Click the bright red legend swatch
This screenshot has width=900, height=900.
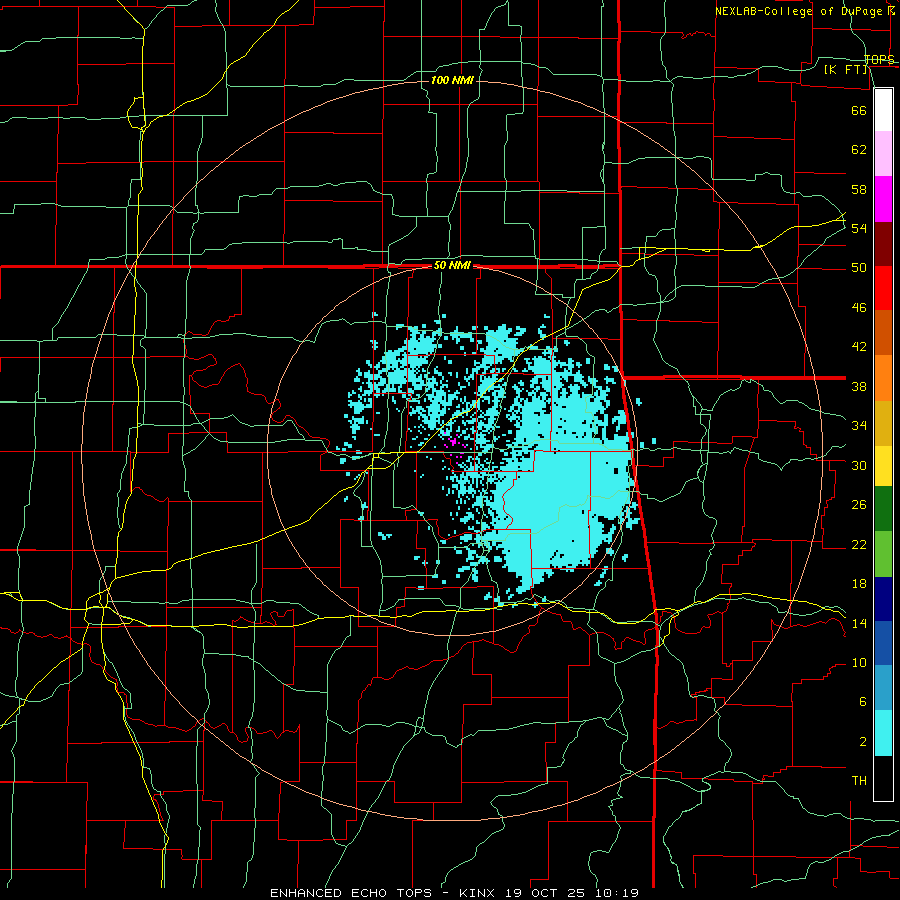pos(883,288)
